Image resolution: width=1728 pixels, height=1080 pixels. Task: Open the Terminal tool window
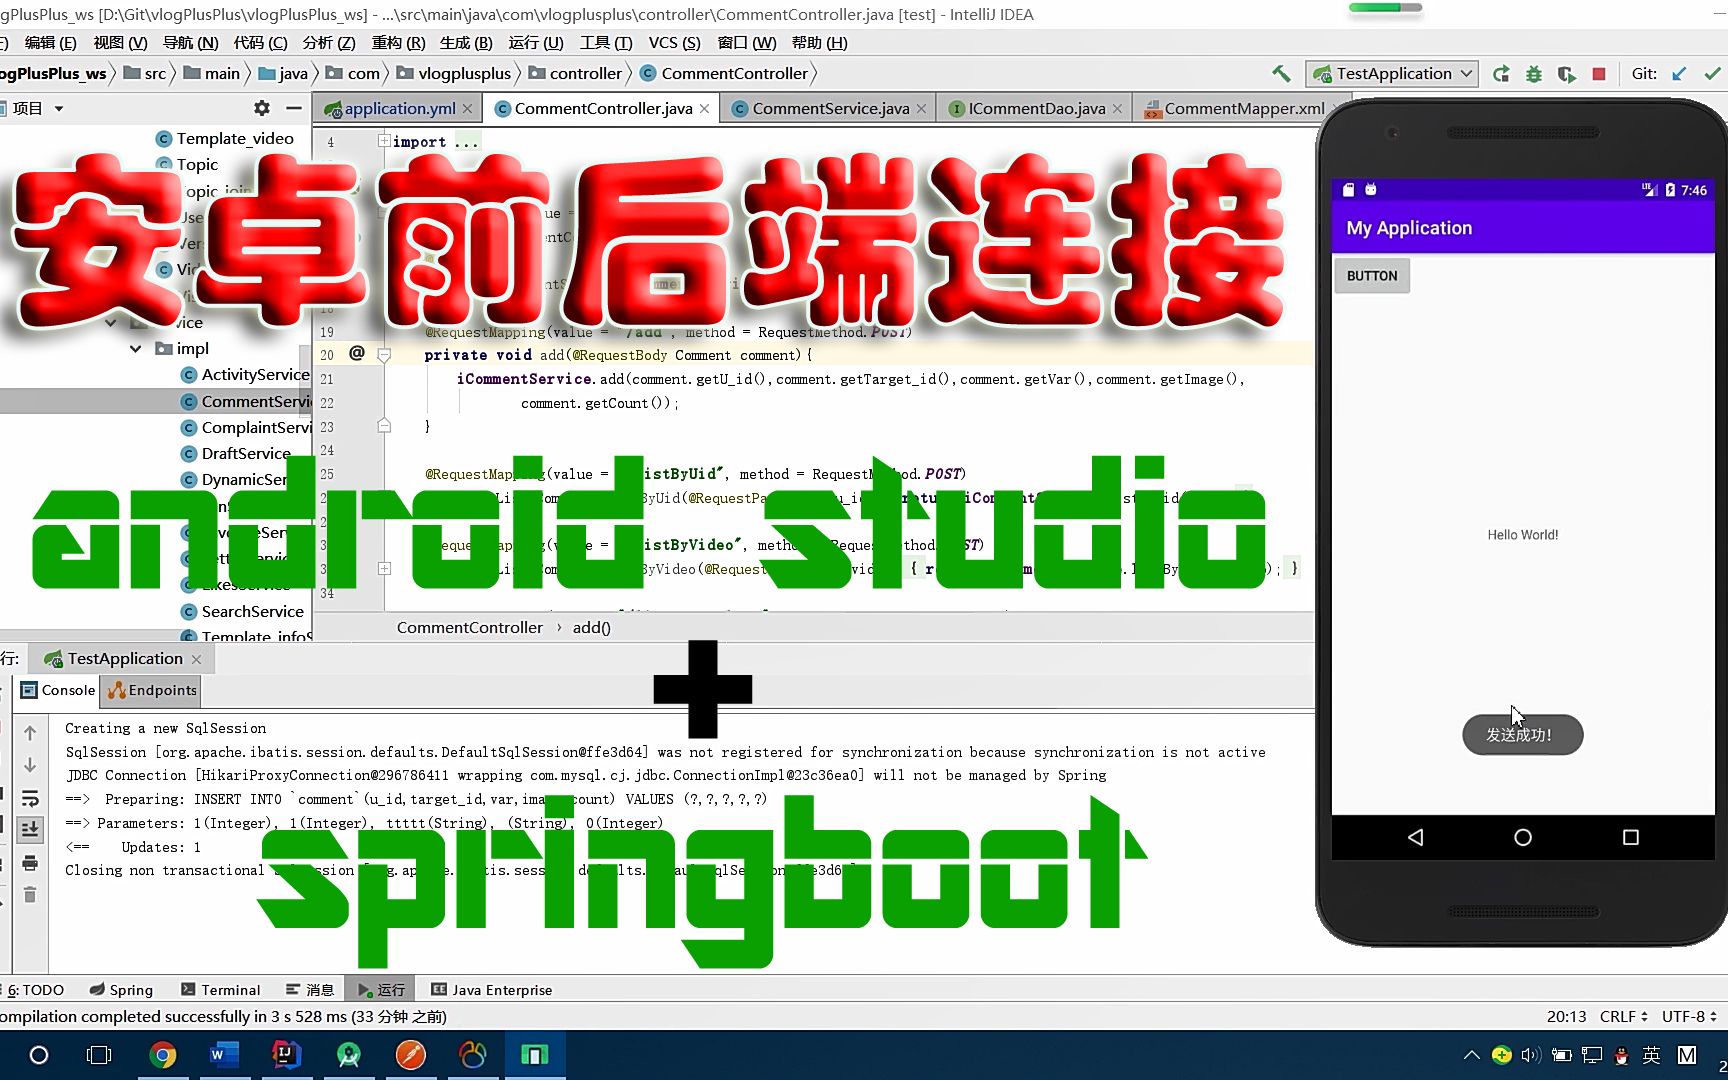coord(220,990)
